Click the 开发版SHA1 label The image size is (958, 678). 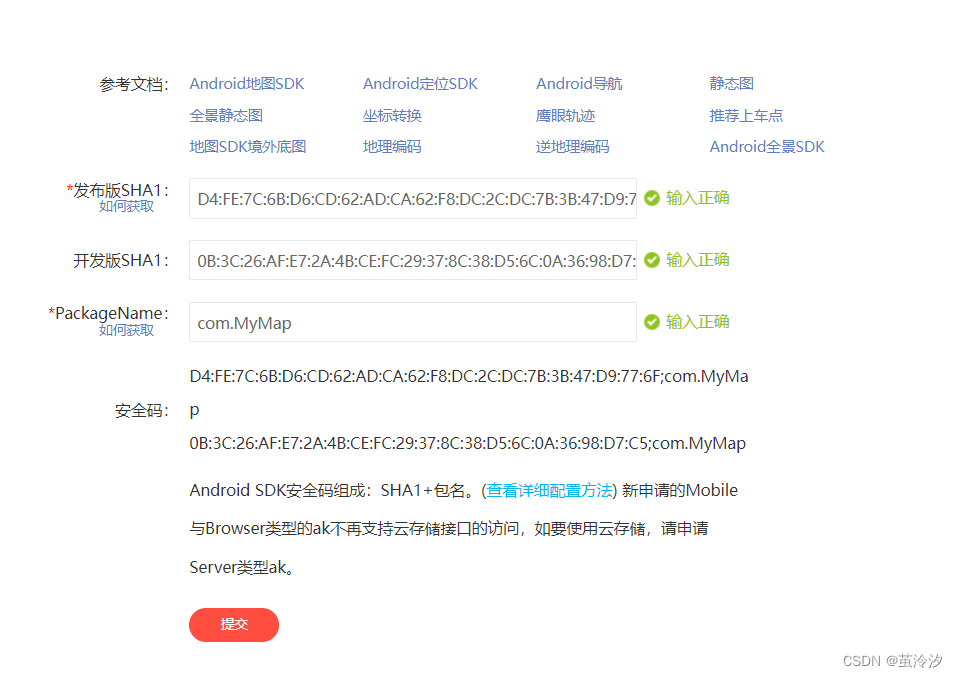tap(121, 261)
